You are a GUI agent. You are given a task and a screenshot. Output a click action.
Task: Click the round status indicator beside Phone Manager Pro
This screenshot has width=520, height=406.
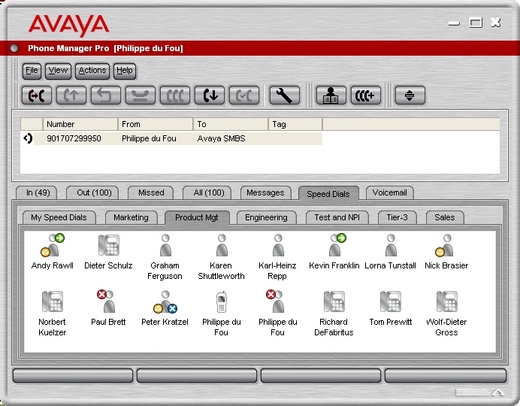pos(14,48)
